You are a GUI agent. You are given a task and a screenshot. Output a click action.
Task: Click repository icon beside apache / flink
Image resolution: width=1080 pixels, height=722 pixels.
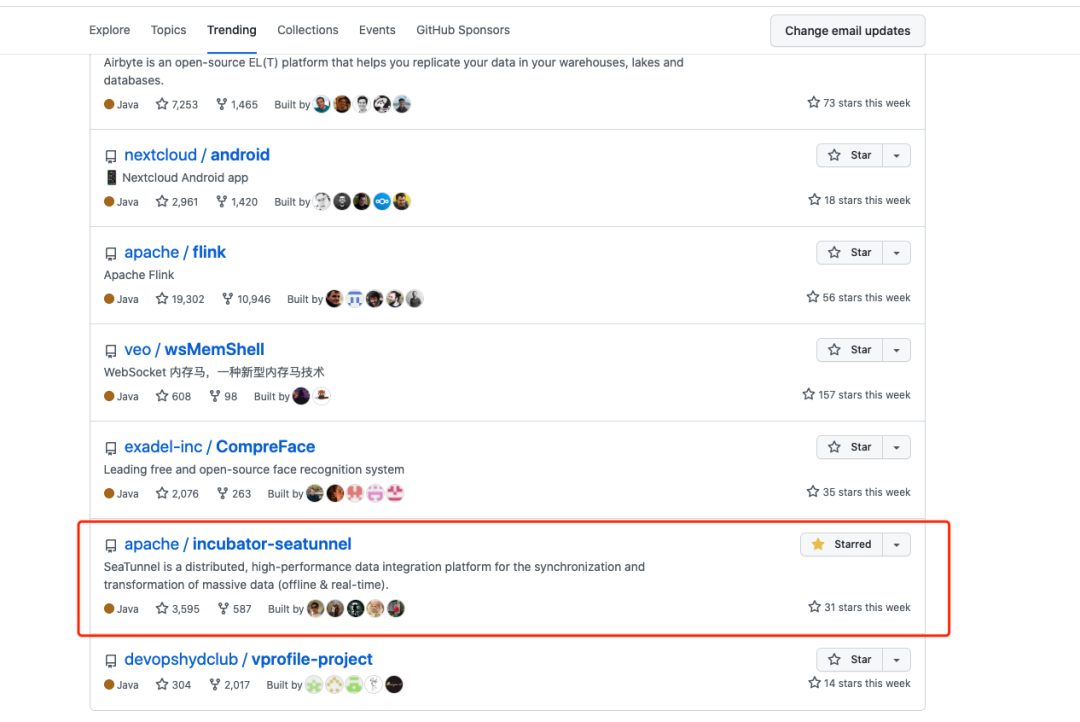pyautogui.click(x=111, y=254)
